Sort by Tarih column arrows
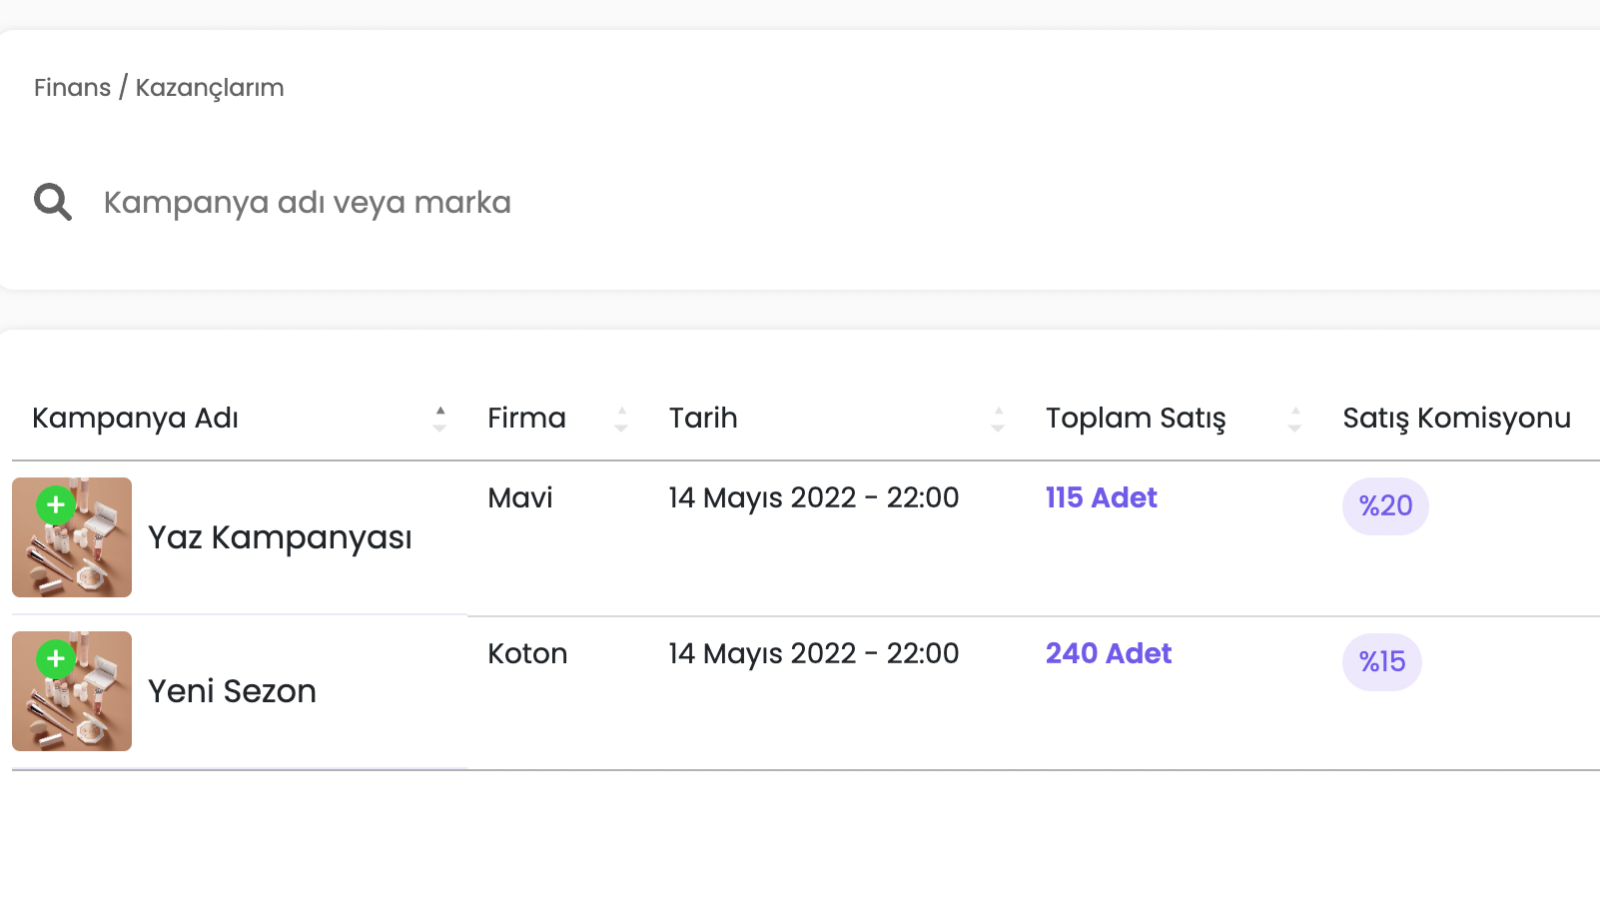Viewport: 1600px width, 900px height. pos(997,419)
